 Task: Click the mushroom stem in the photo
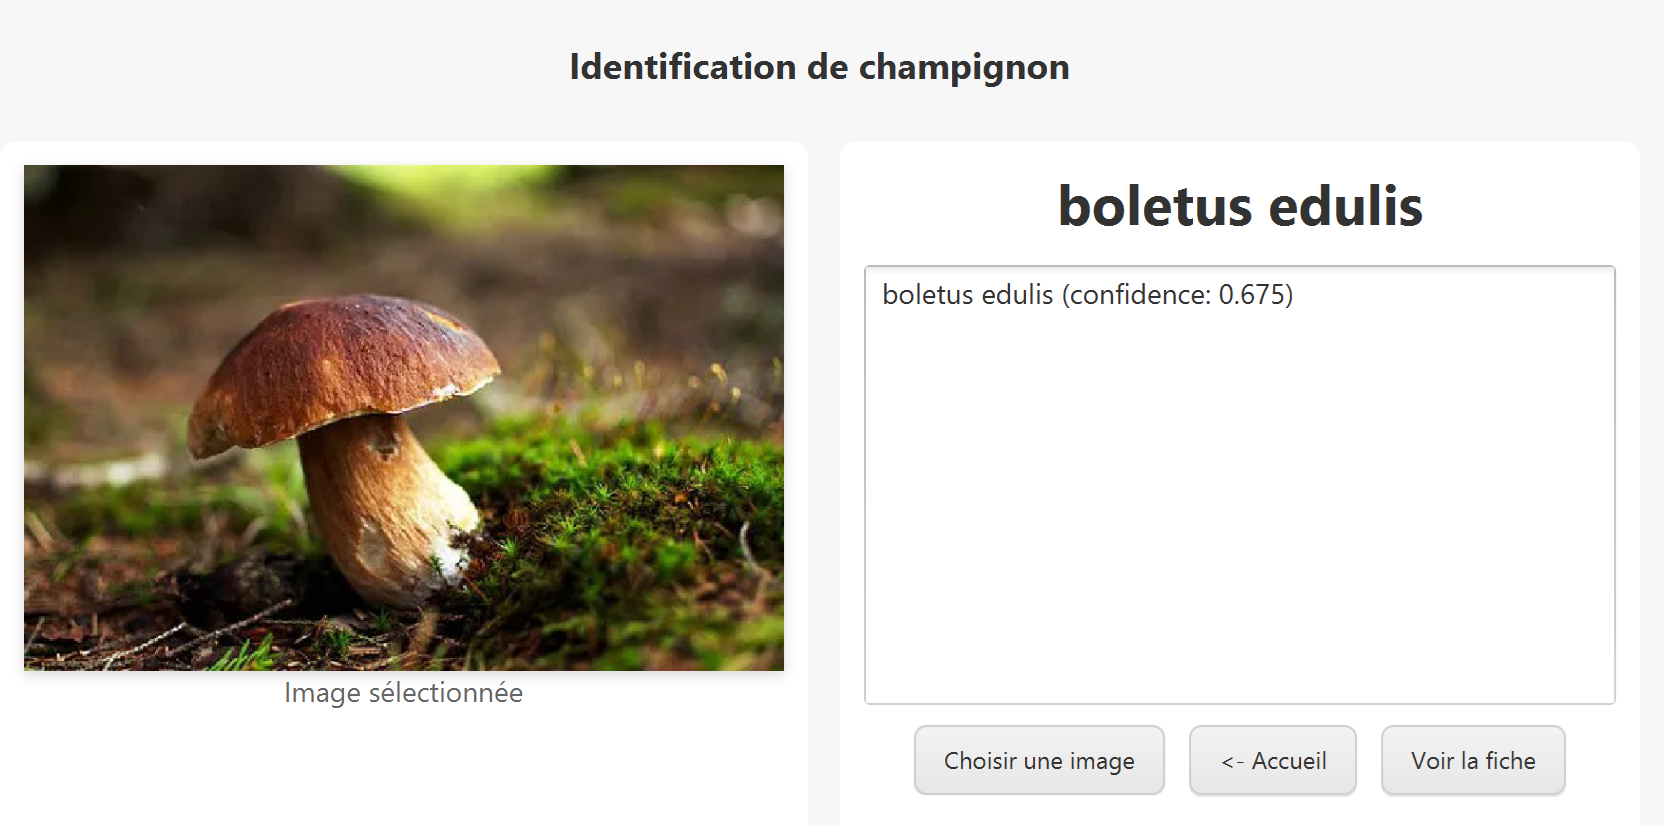[380, 500]
